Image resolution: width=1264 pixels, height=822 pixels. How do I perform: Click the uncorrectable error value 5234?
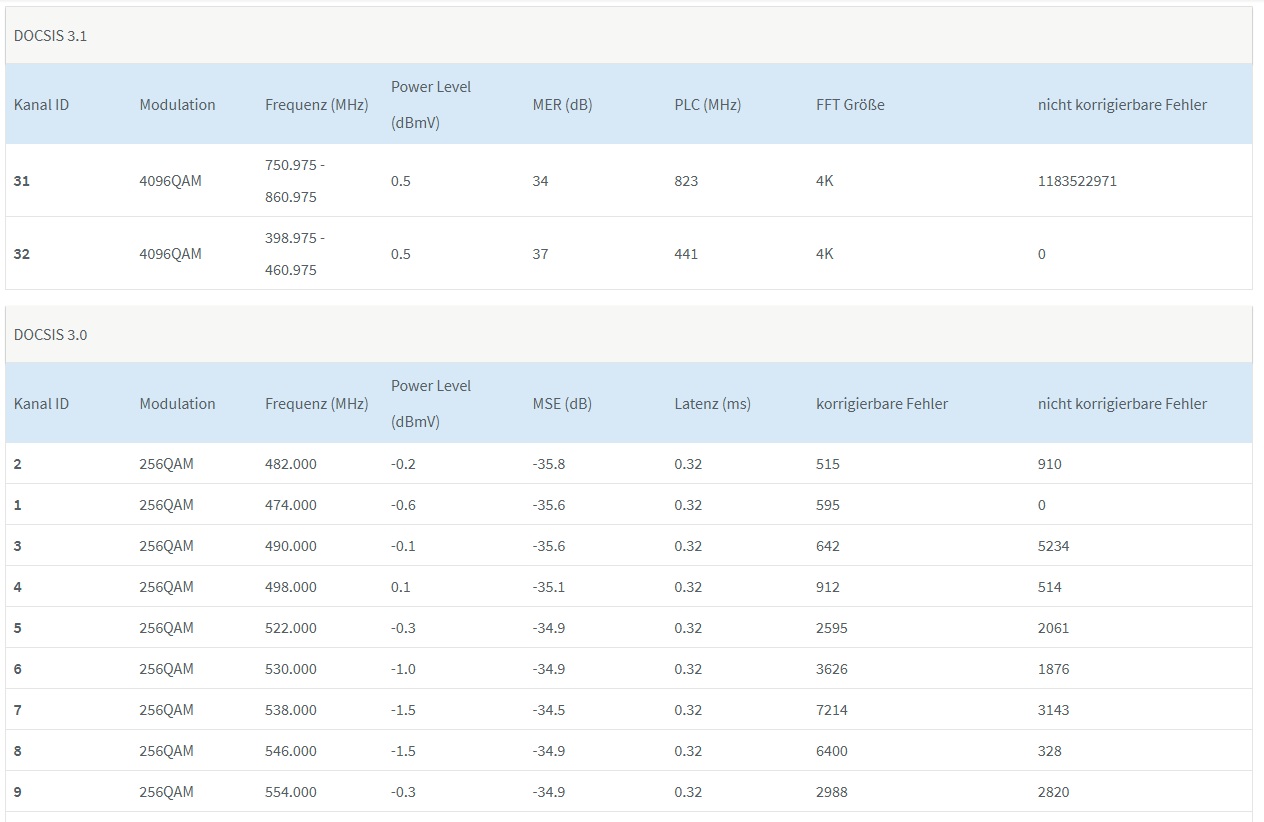[1053, 546]
